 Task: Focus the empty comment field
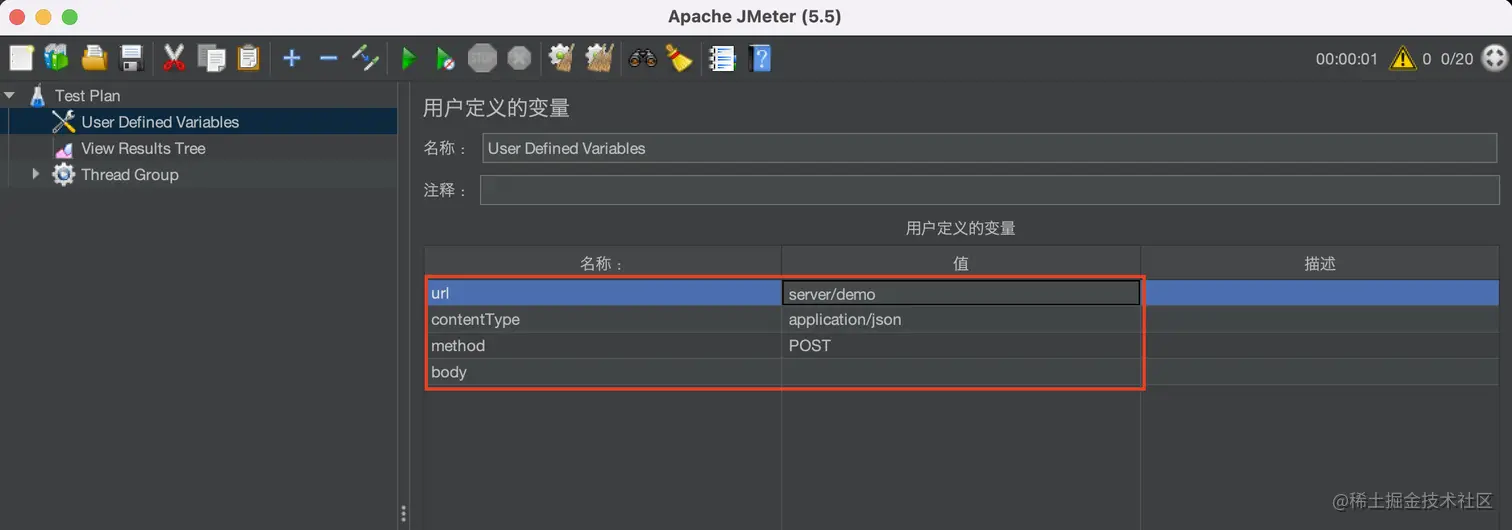tap(989, 190)
